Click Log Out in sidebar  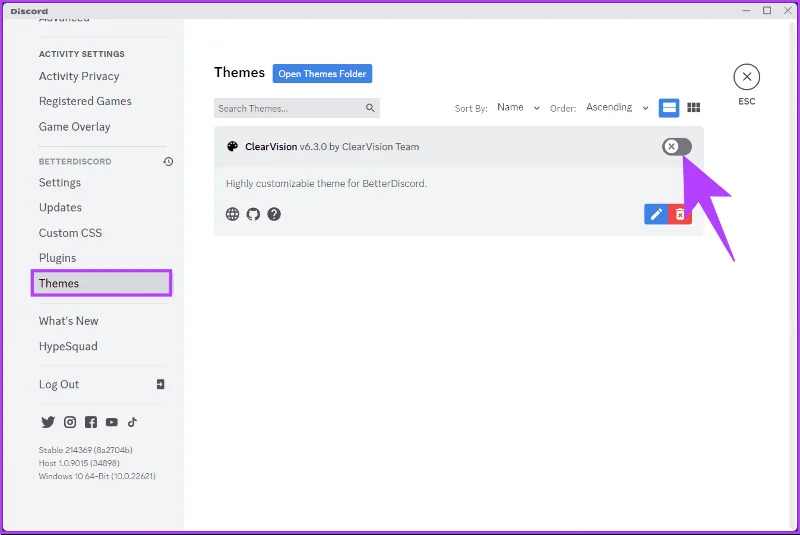click(x=59, y=385)
